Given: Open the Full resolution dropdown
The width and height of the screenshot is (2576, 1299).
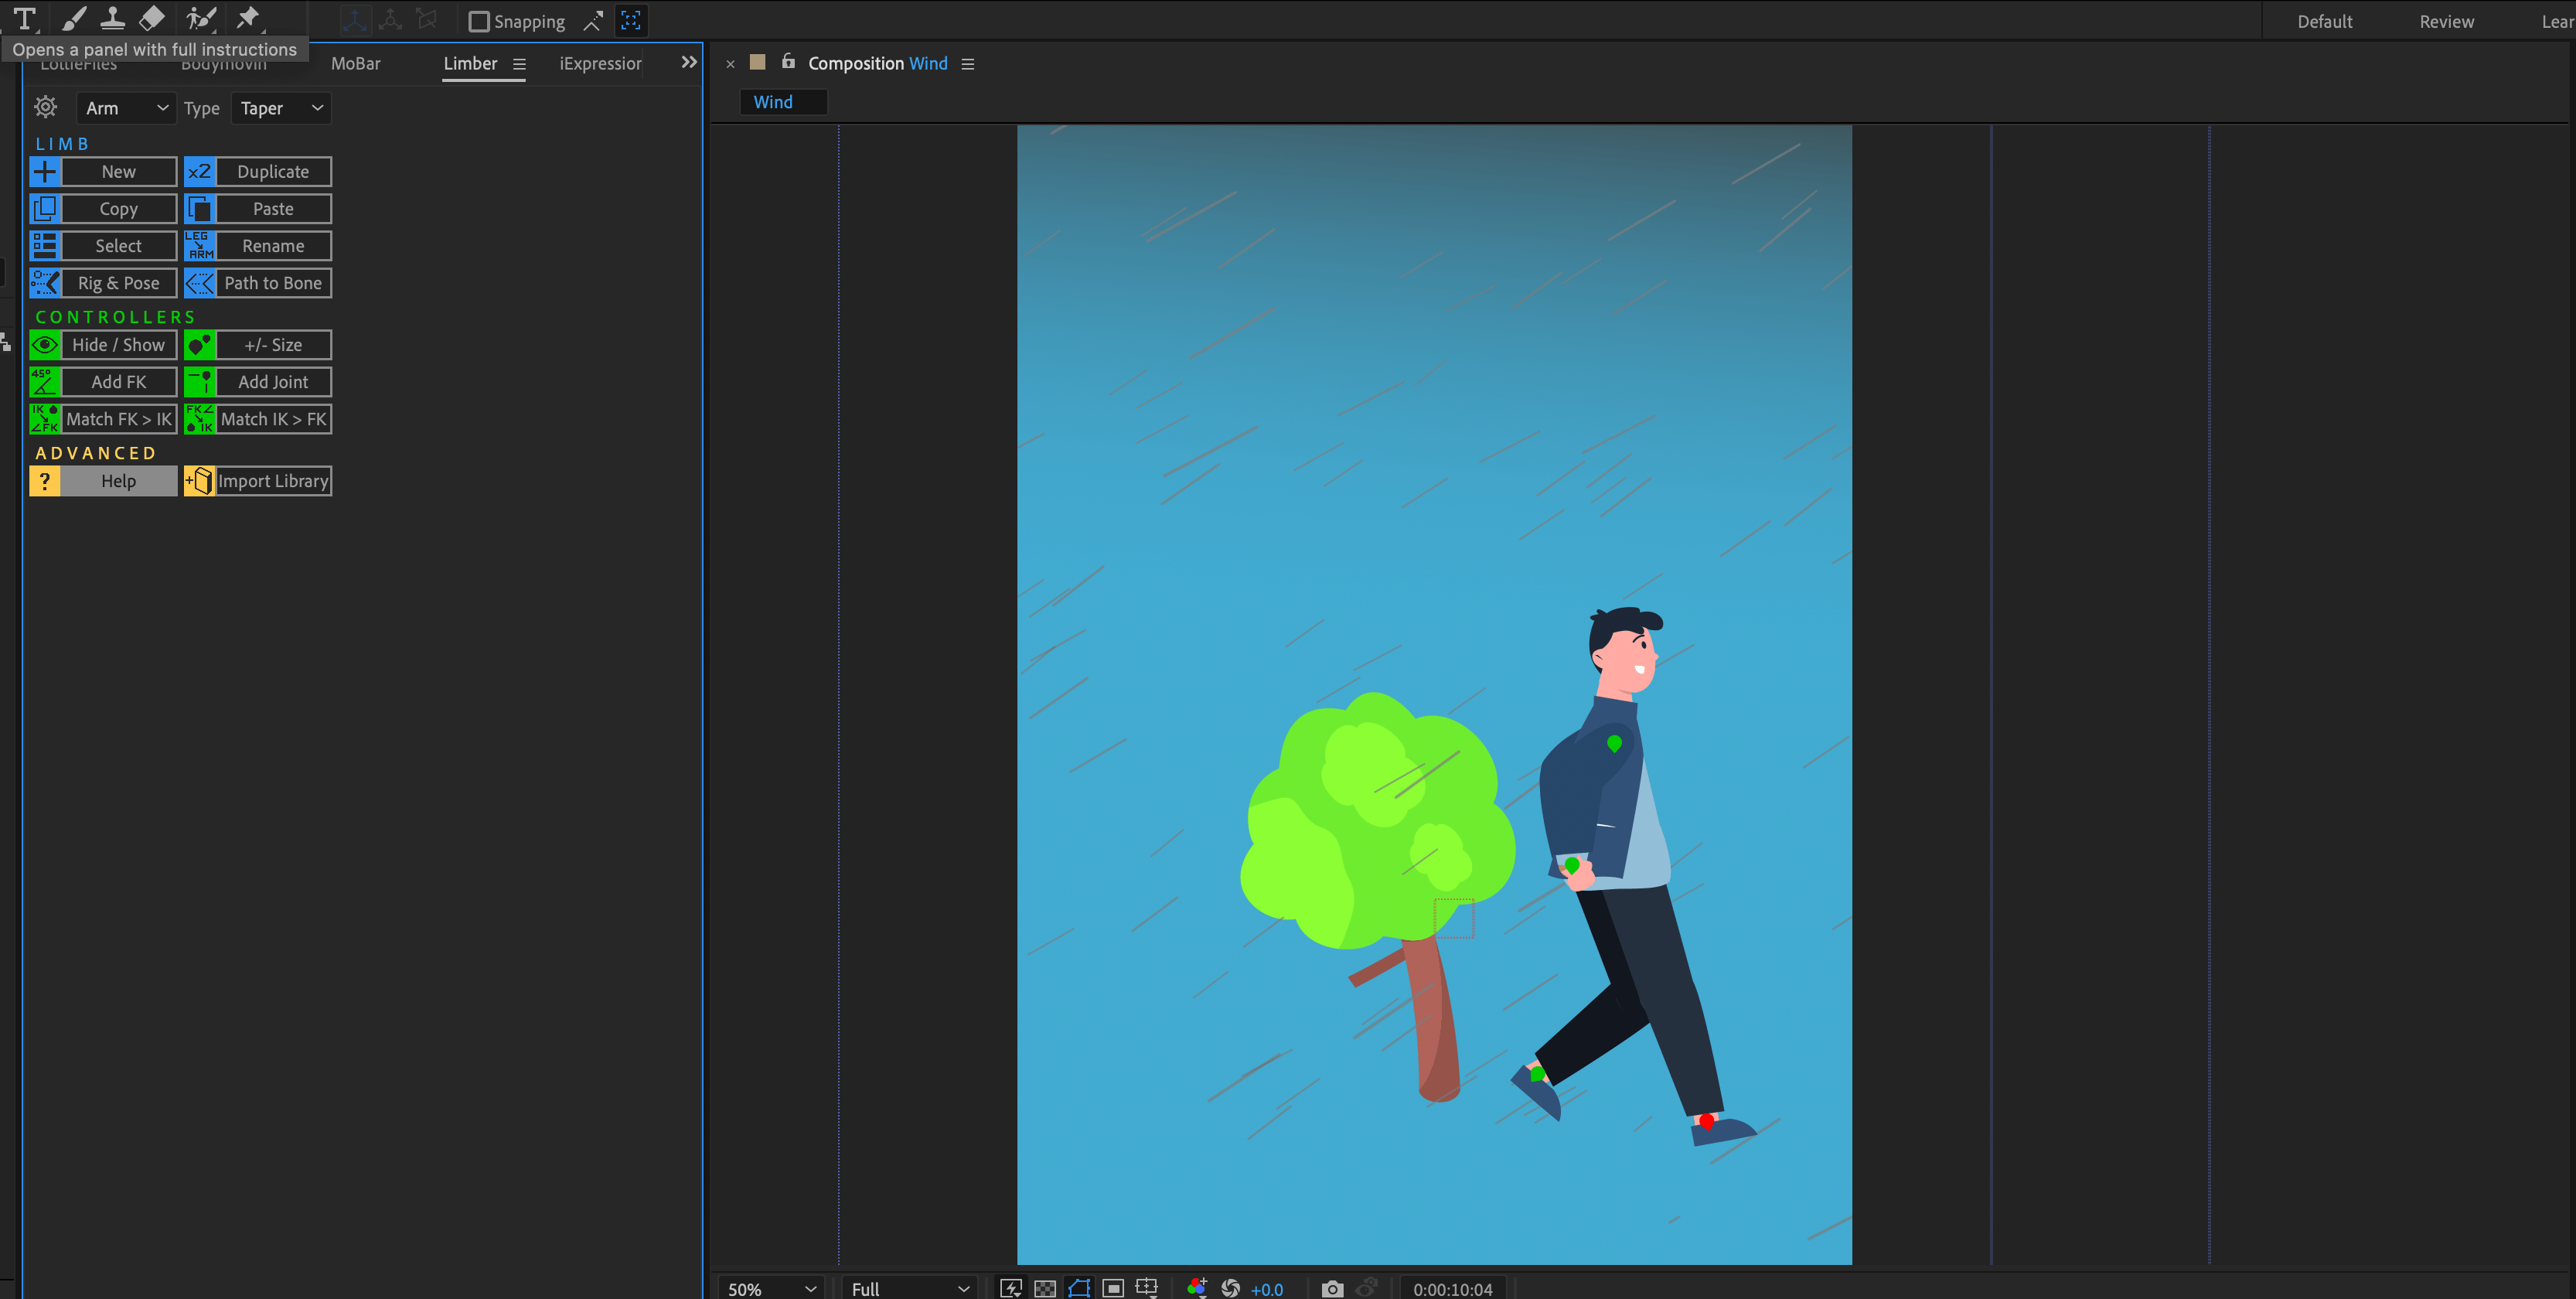Looking at the screenshot, I should (906, 1289).
